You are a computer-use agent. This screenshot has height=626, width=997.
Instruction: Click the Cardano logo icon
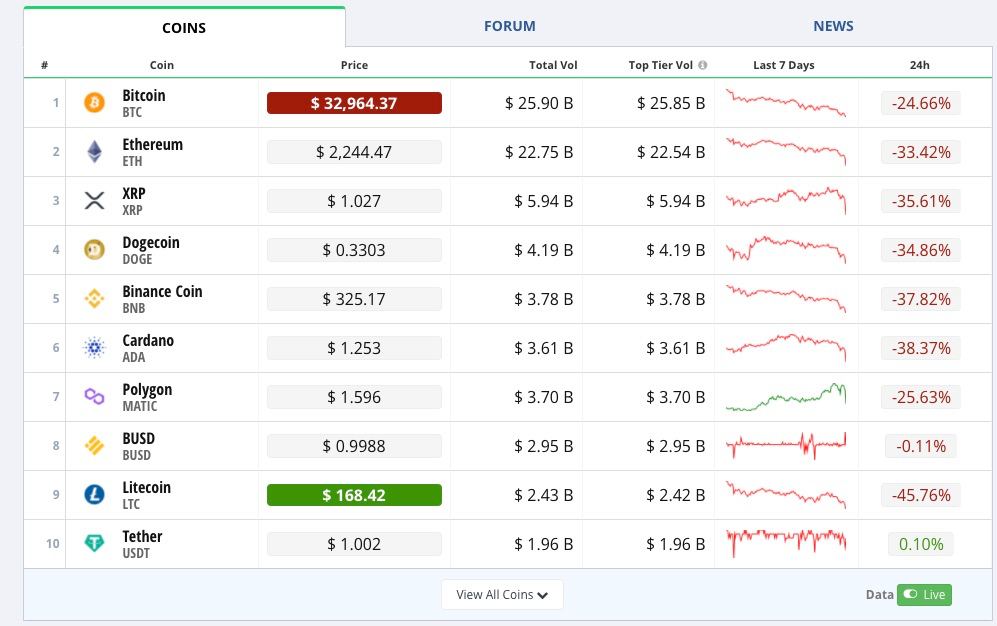(94, 348)
